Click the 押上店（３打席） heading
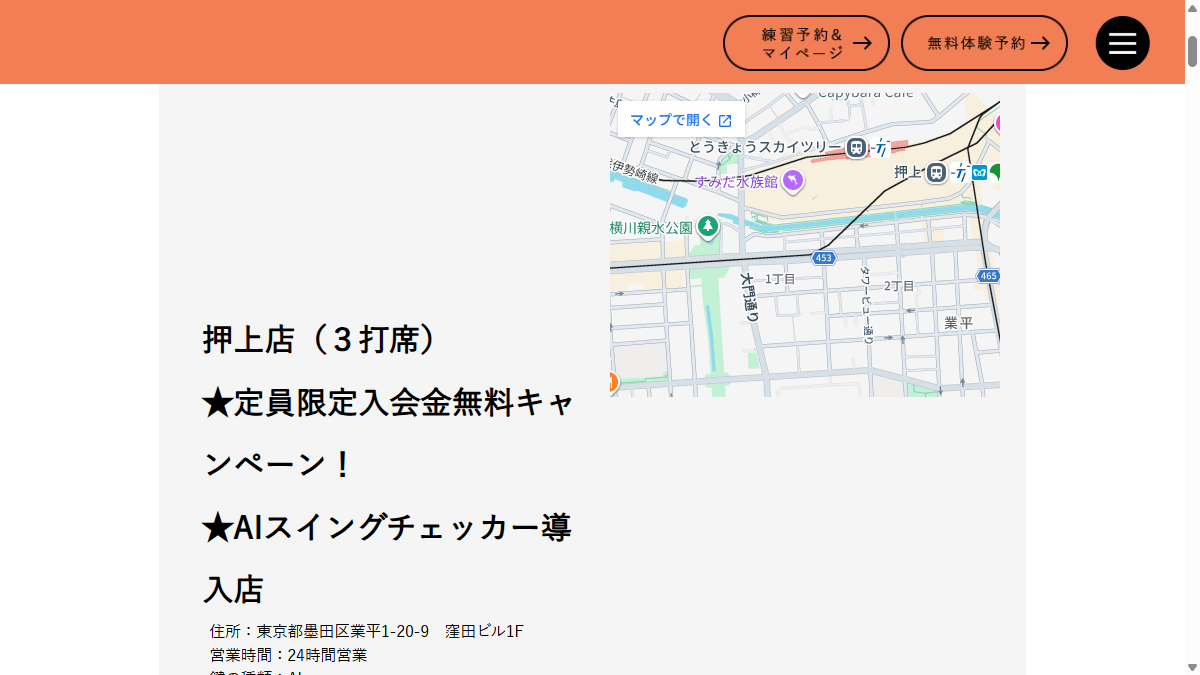 (319, 340)
